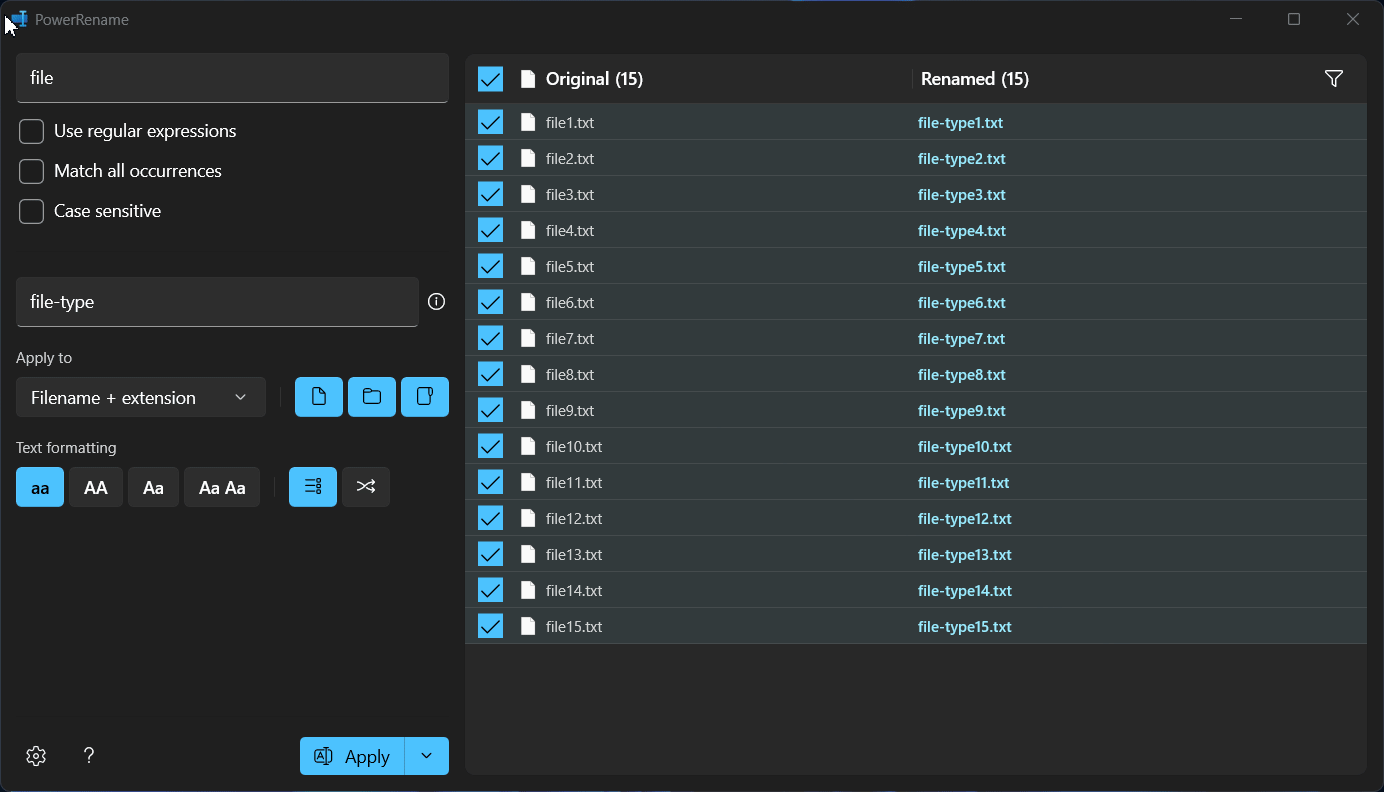Click renamed entry file-type13.txt
The width and height of the screenshot is (1384, 792).
(x=965, y=554)
